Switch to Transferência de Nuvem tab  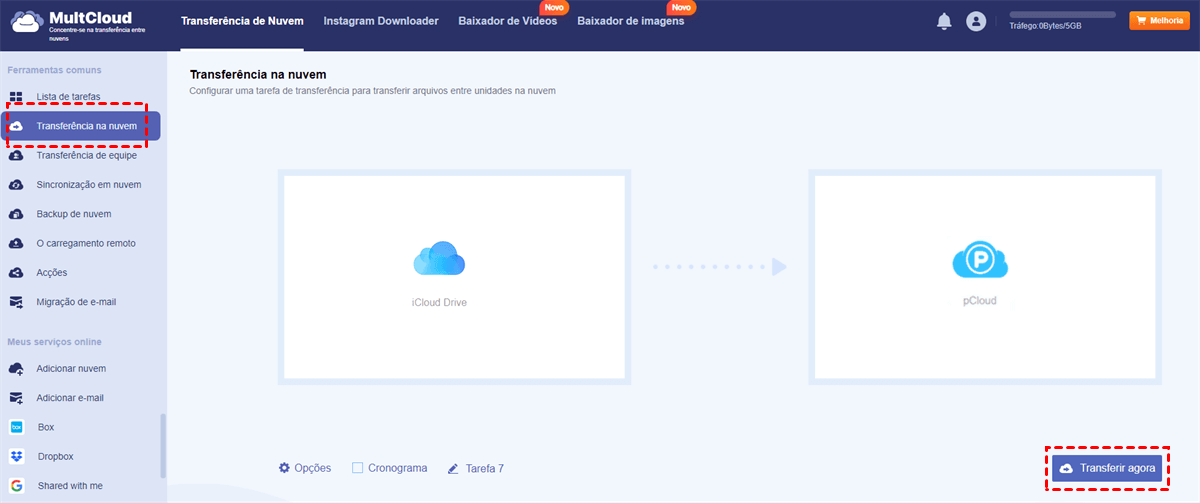coord(243,21)
